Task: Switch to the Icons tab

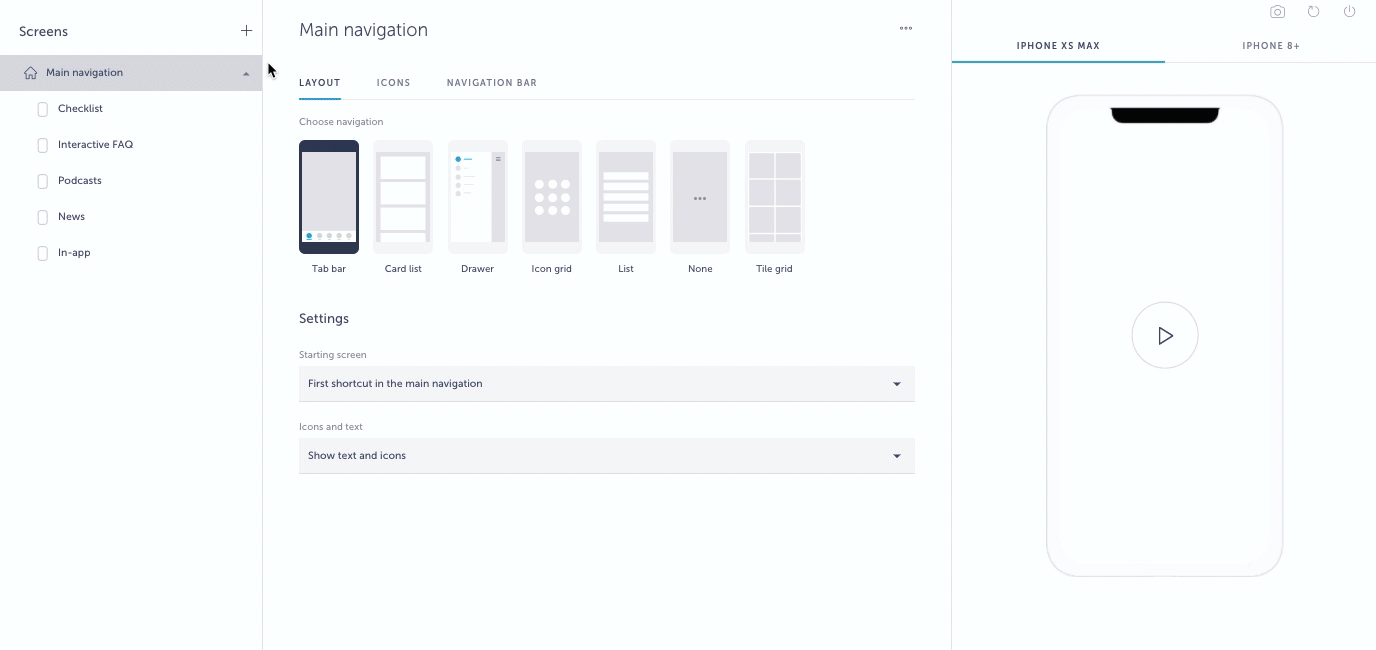Action: click(x=393, y=83)
